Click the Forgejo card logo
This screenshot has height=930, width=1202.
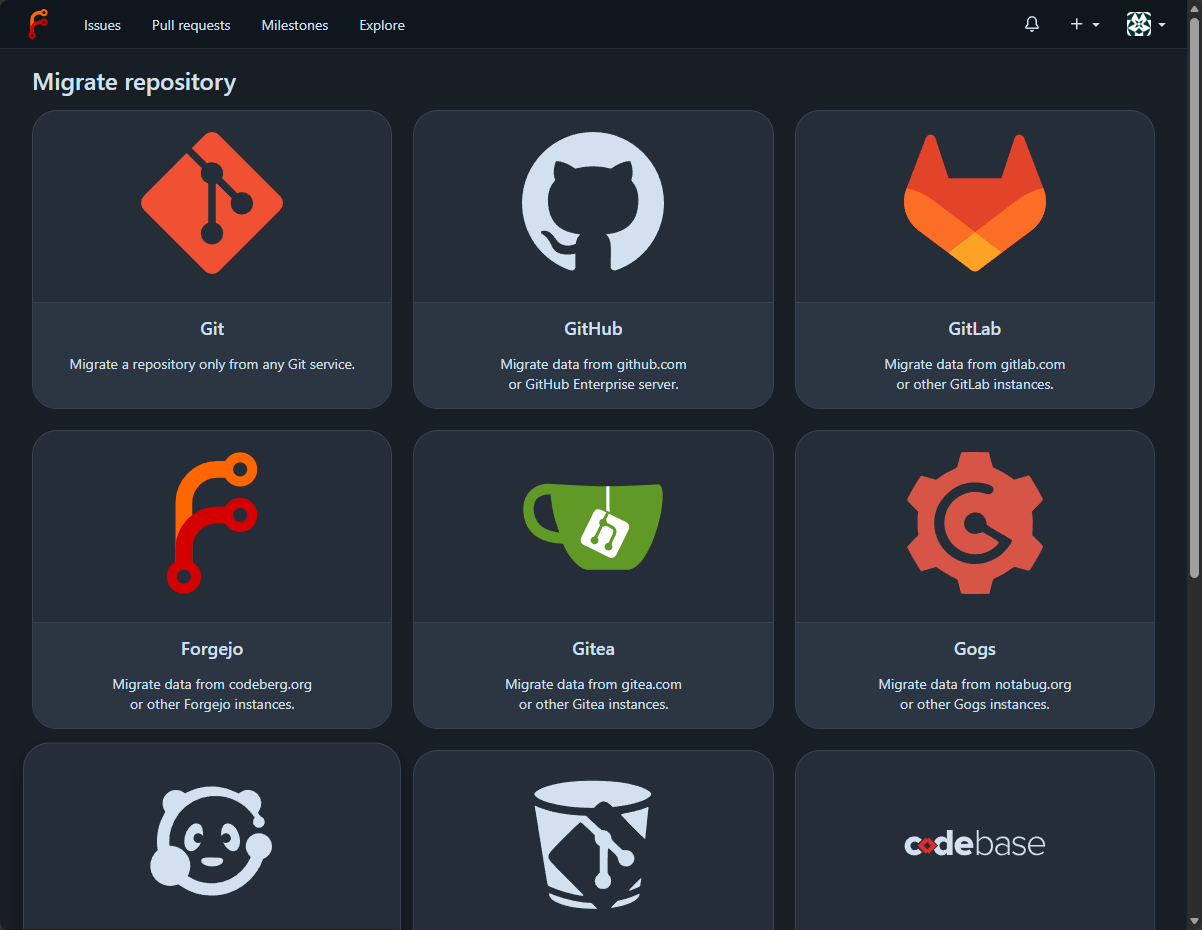(x=212, y=523)
